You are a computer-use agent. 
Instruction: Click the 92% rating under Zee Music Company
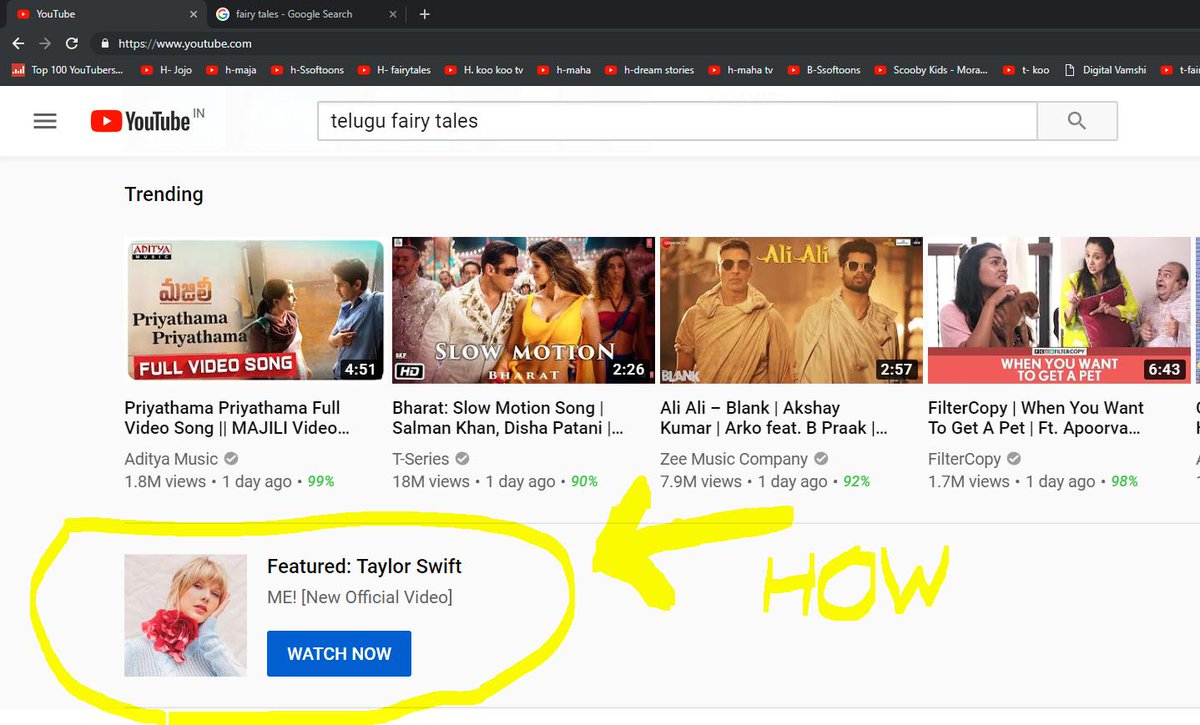click(857, 482)
